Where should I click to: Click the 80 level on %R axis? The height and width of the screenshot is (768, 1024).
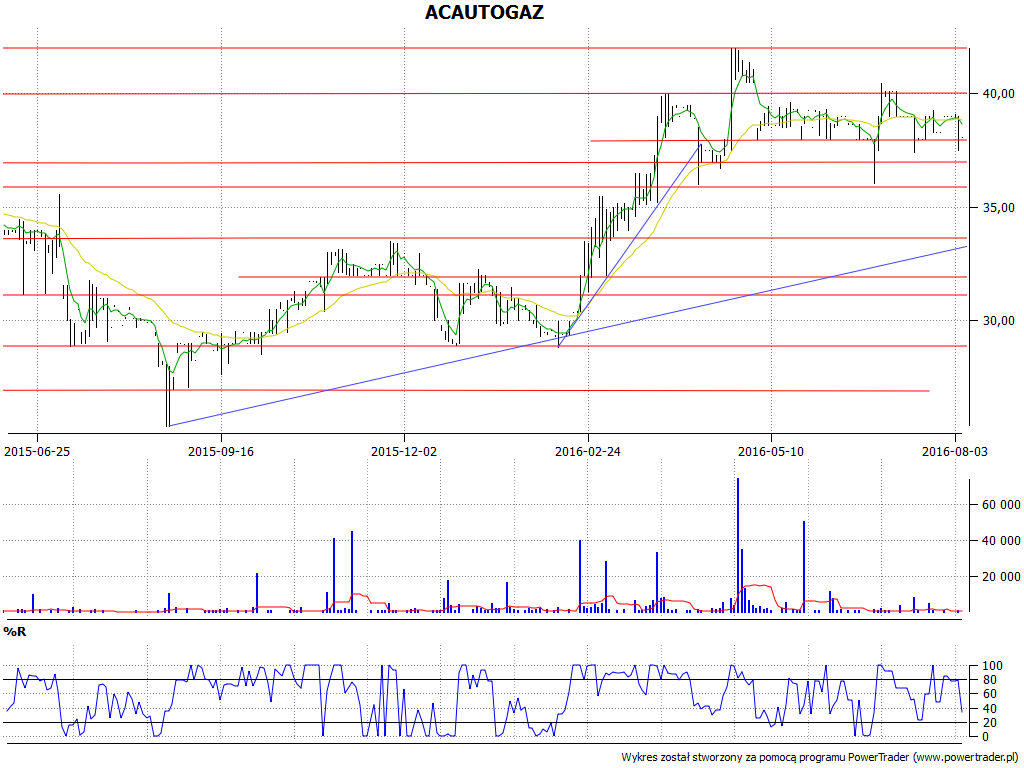989,680
